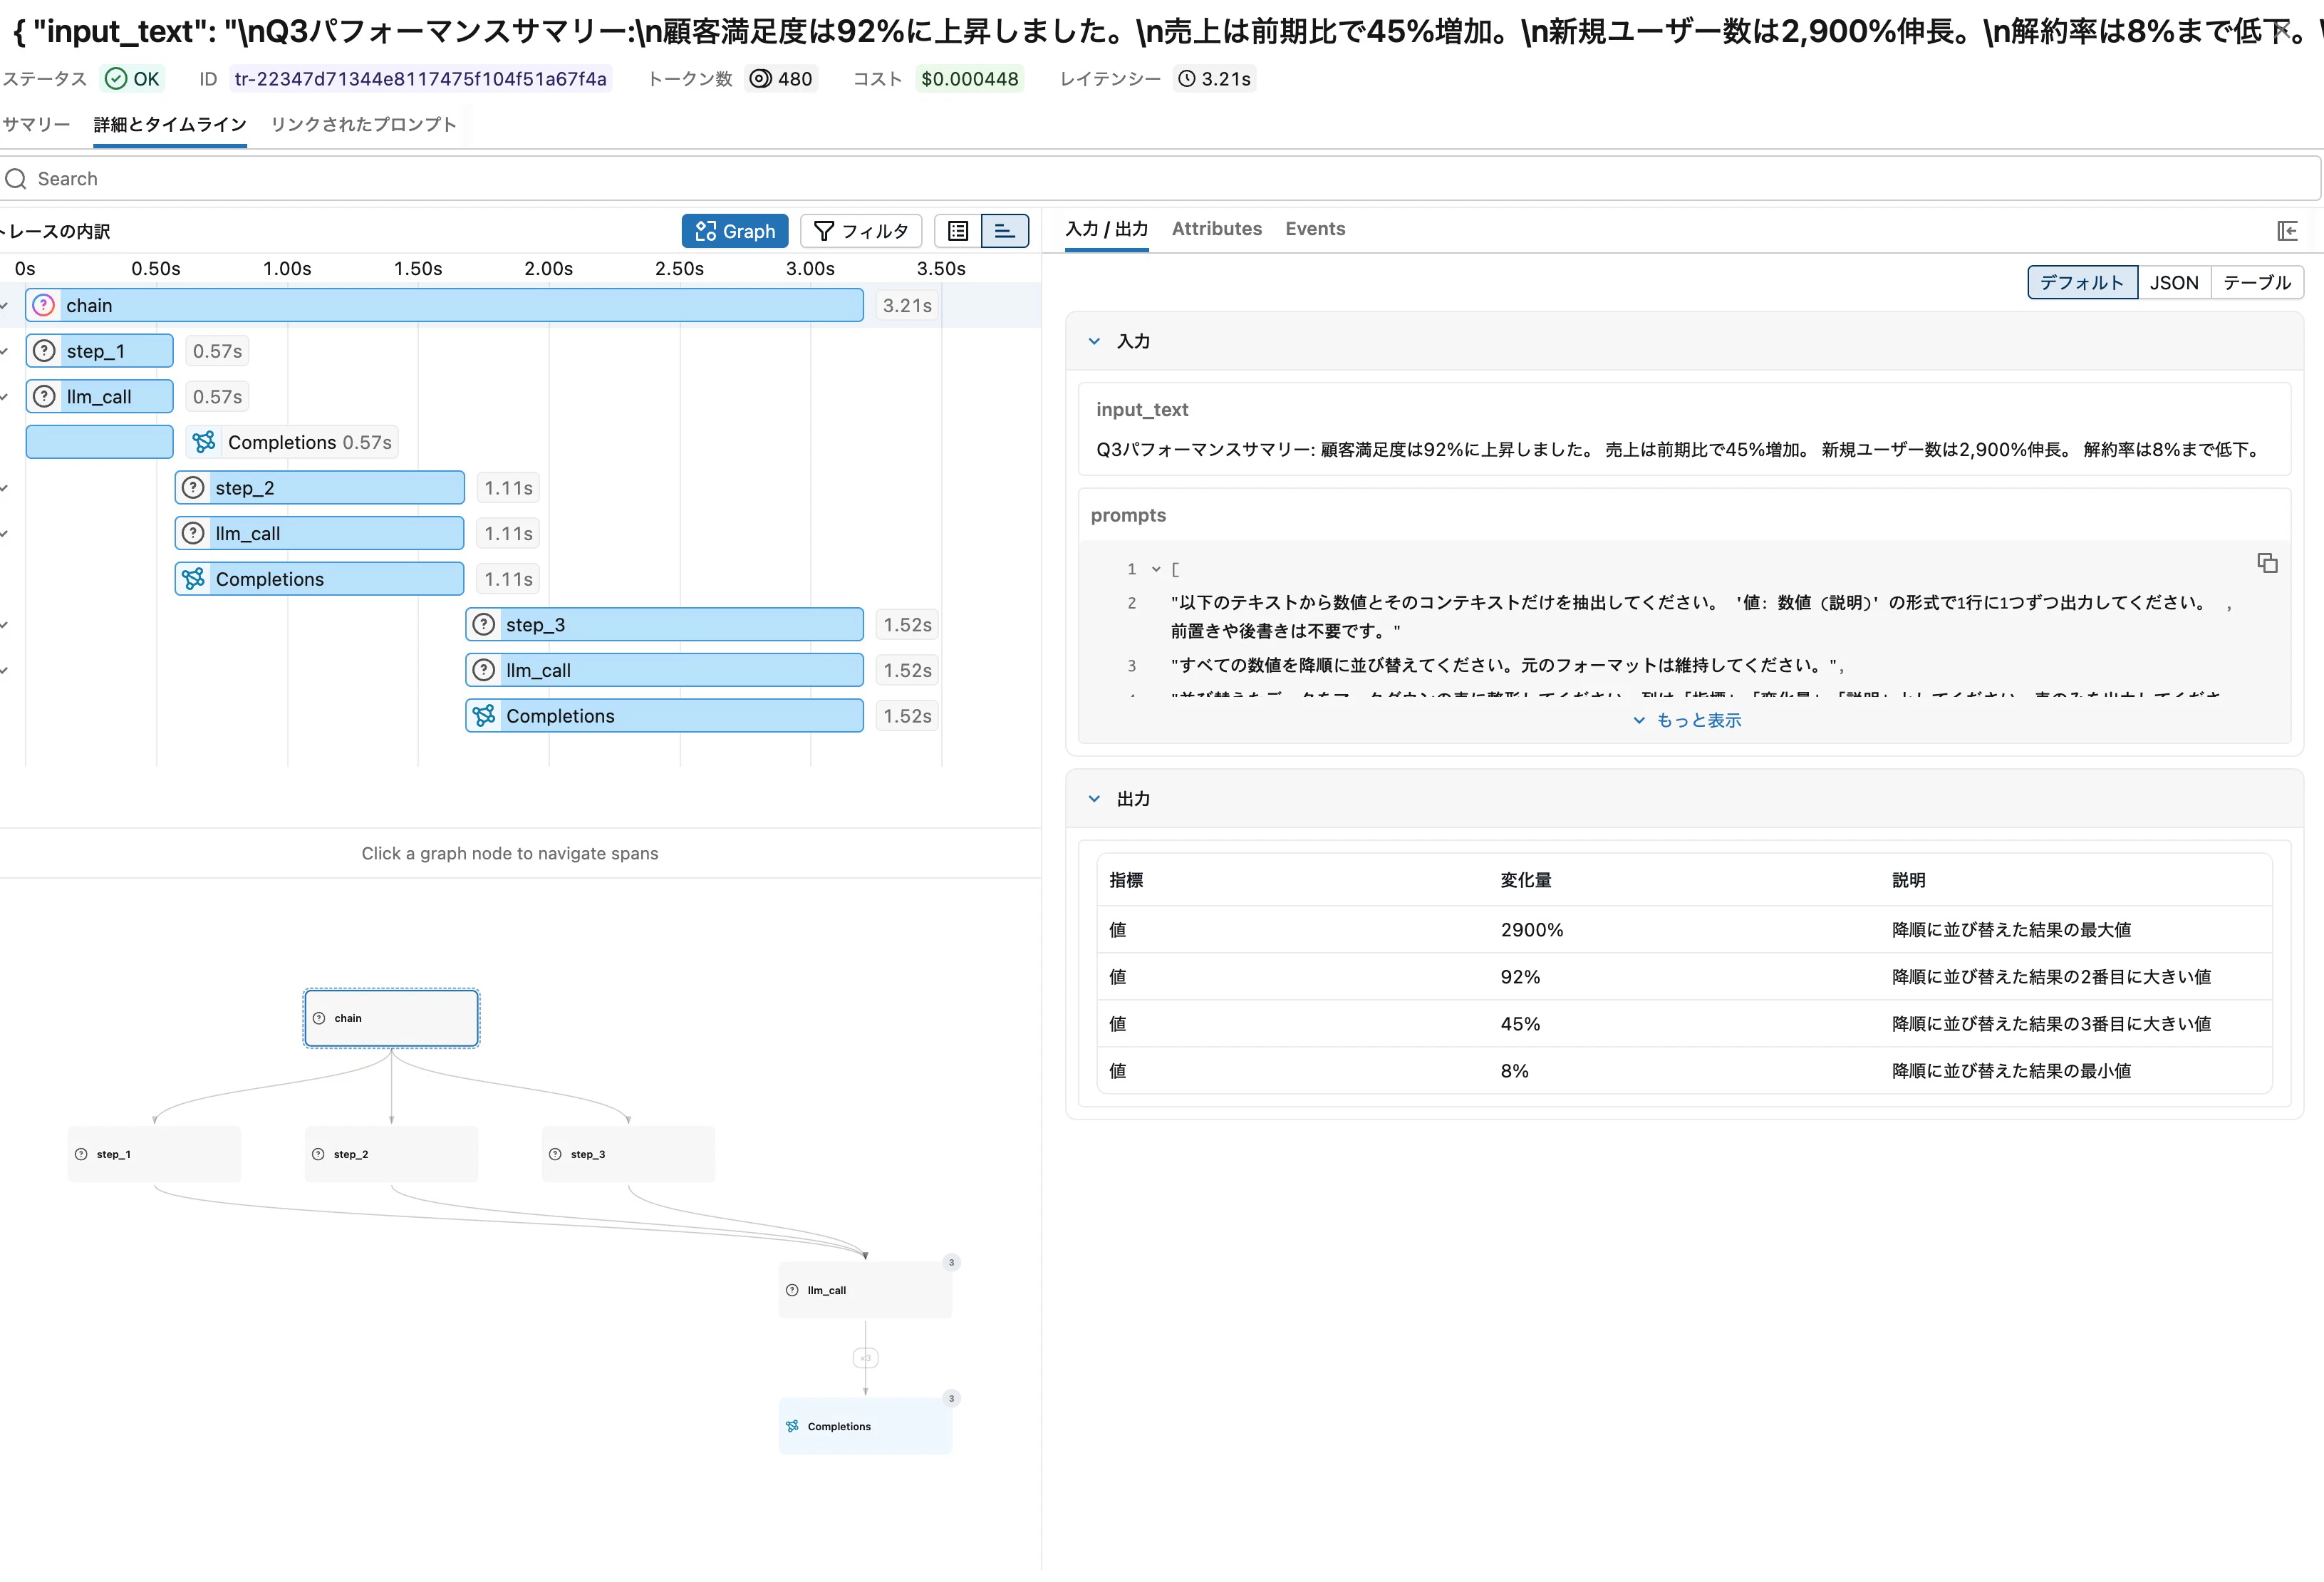The height and width of the screenshot is (1582, 2324).
Task: Click the chain graph node
Action: (391, 1018)
